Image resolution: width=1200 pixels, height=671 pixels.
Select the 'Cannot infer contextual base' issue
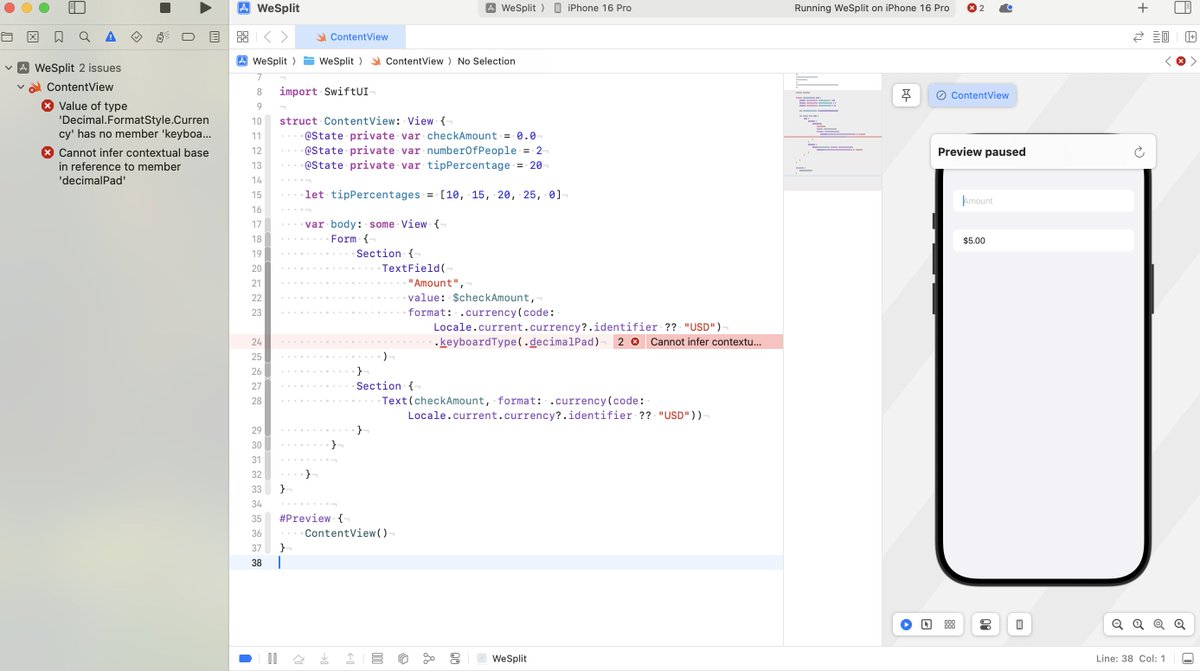click(x=125, y=167)
